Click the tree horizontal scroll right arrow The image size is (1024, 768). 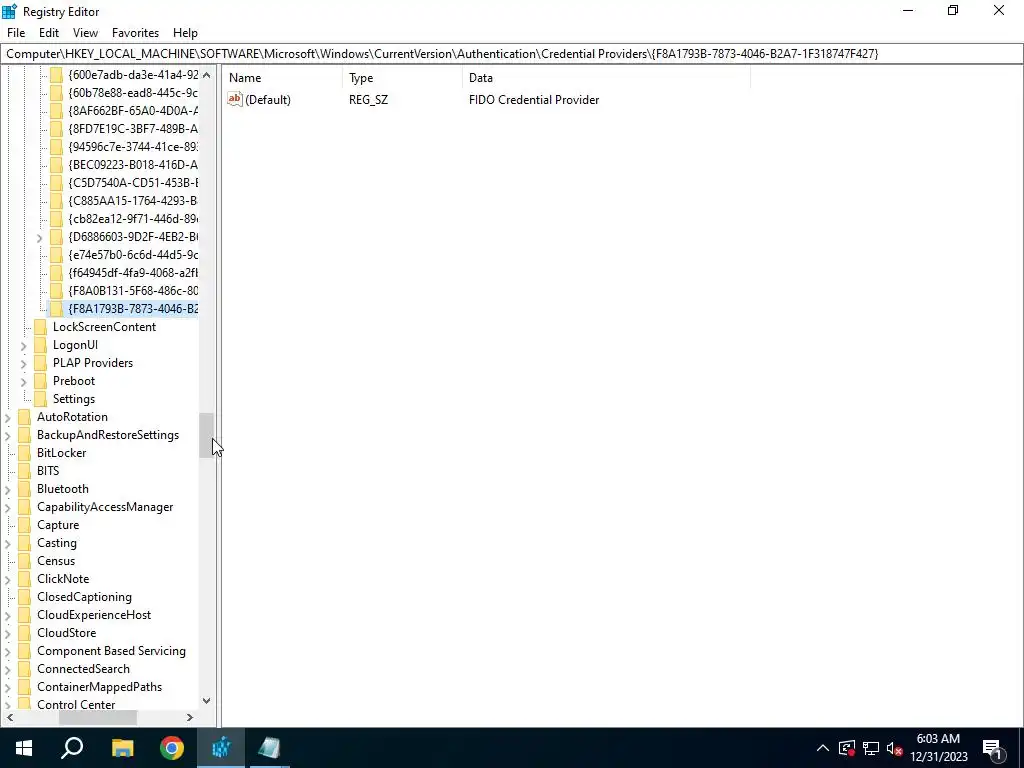point(190,717)
